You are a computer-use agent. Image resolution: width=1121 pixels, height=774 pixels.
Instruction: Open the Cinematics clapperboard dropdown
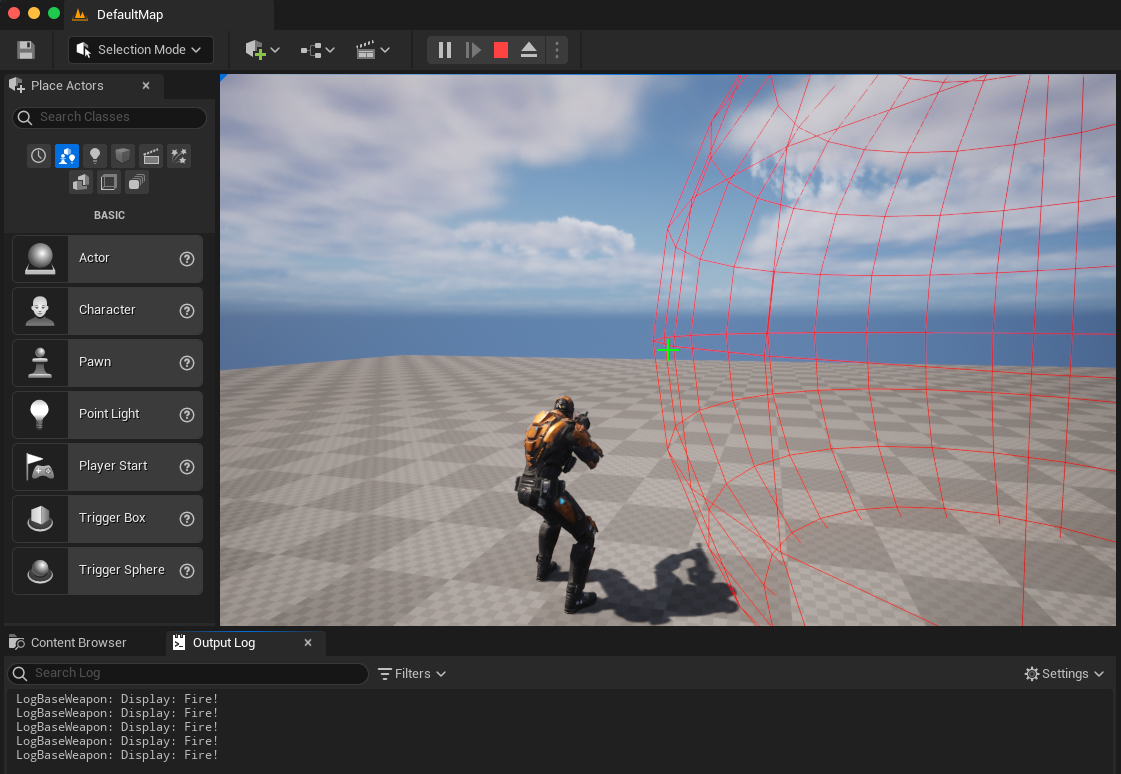(372, 50)
